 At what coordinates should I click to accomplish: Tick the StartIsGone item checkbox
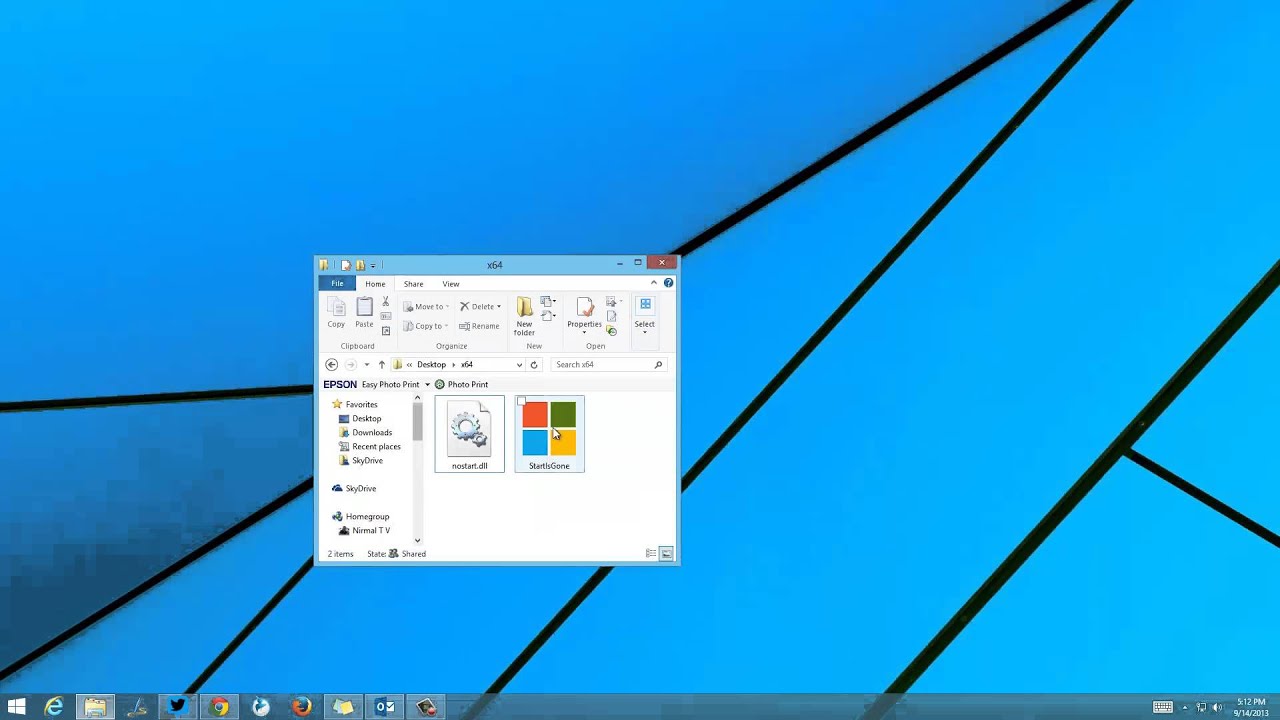(521, 401)
